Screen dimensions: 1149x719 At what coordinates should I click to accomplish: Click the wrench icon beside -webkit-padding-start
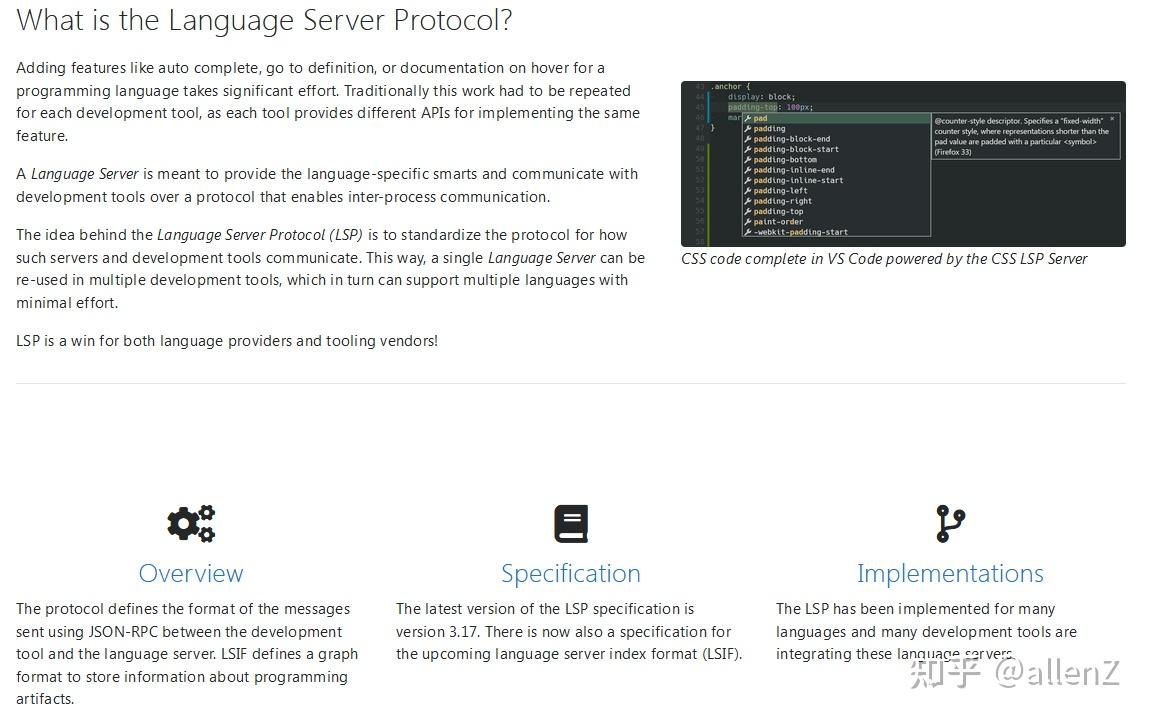[748, 232]
